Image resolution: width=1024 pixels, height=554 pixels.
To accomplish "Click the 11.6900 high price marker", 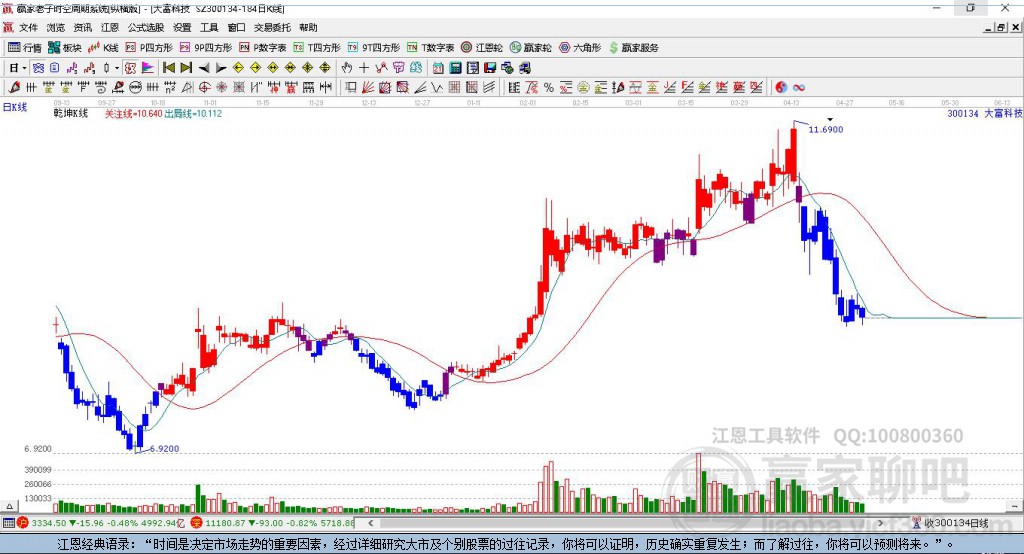I will (x=826, y=129).
